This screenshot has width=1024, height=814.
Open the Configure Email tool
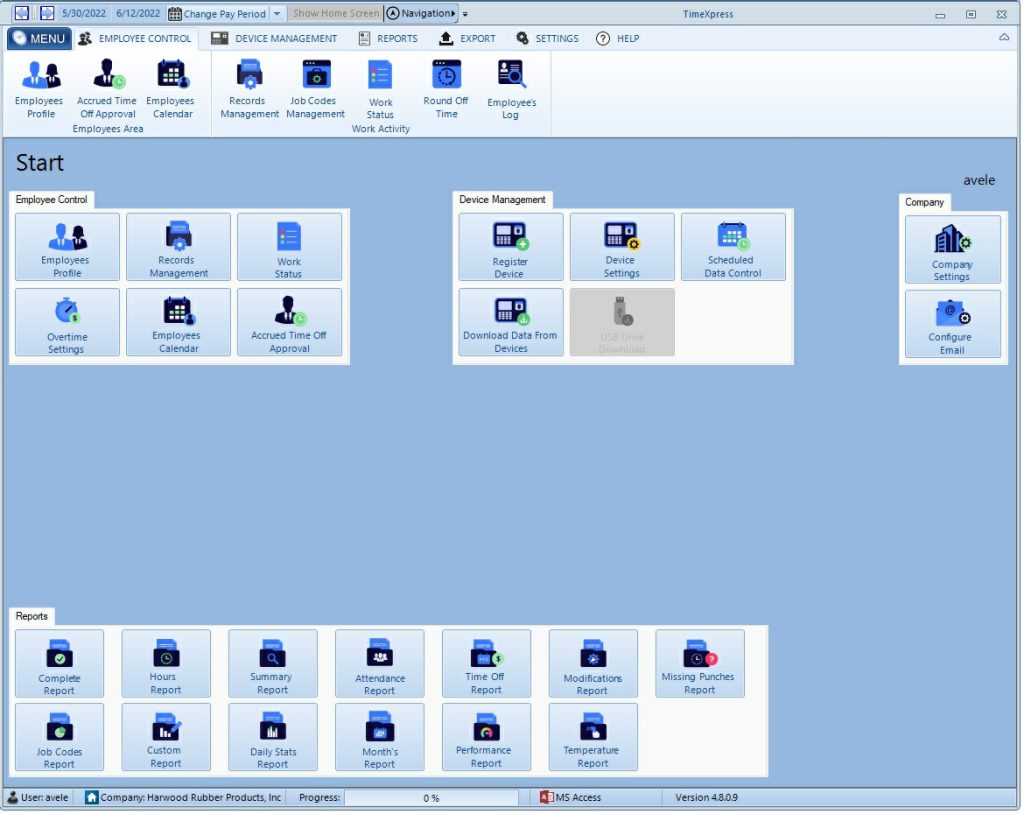pyautogui.click(x=952, y=322)
